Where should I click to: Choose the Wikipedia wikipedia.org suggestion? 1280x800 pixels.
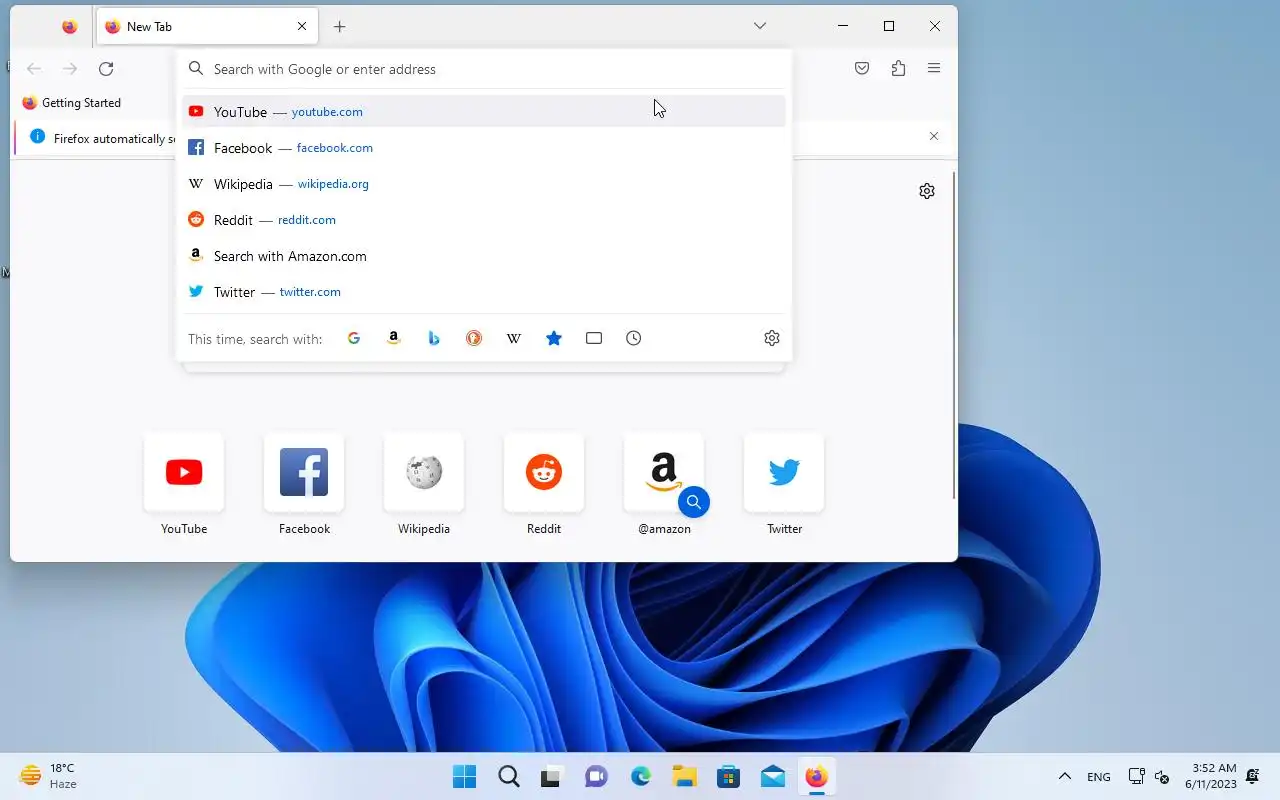pyautogui.click(x=484, y=183)
